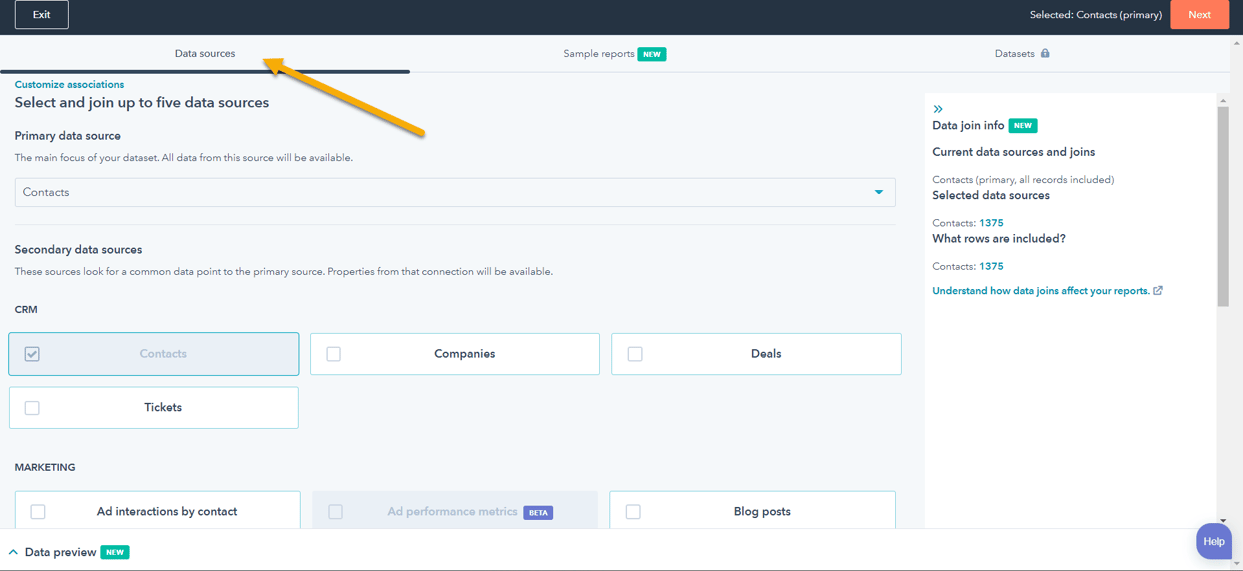Click Contacts count 1375 under What rows are included
This screenshot has height=571, width=1243.
click(x=991, y=267)
